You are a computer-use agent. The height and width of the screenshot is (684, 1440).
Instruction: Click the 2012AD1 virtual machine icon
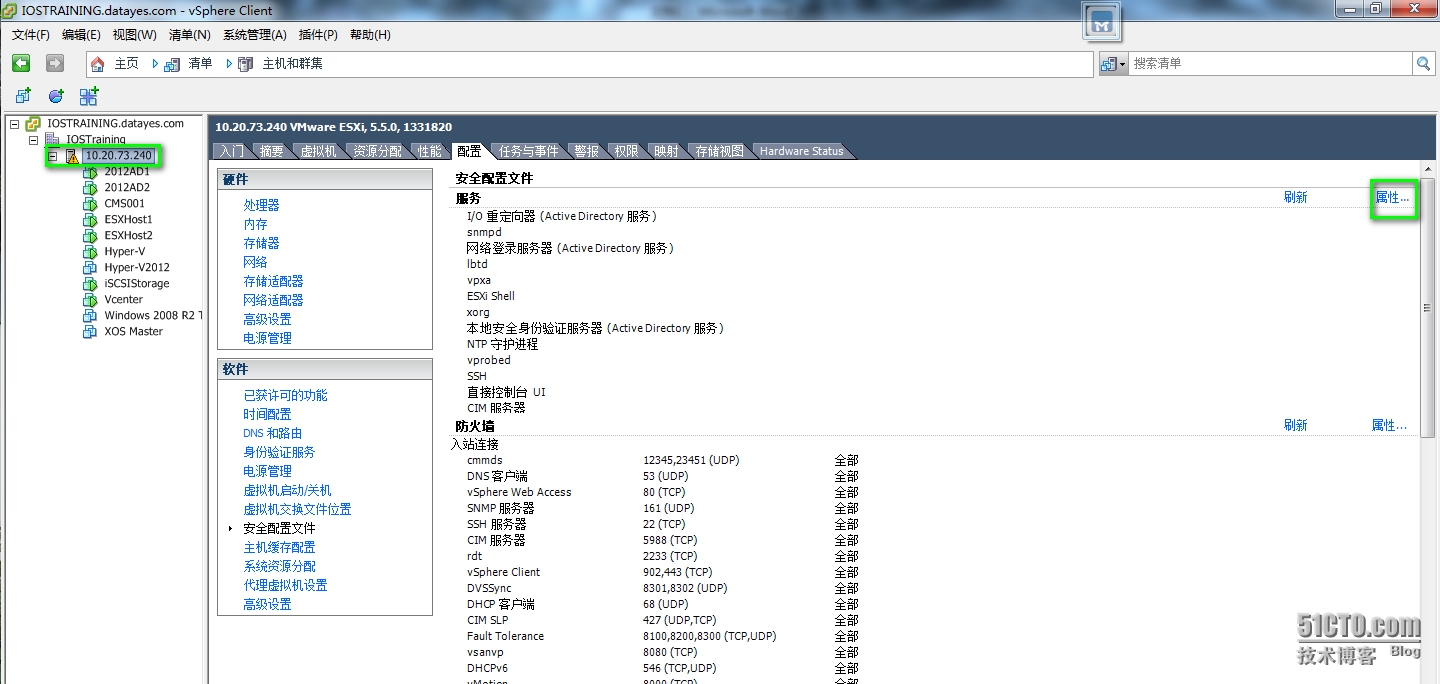pyautogui.click(x=91, y=172)
